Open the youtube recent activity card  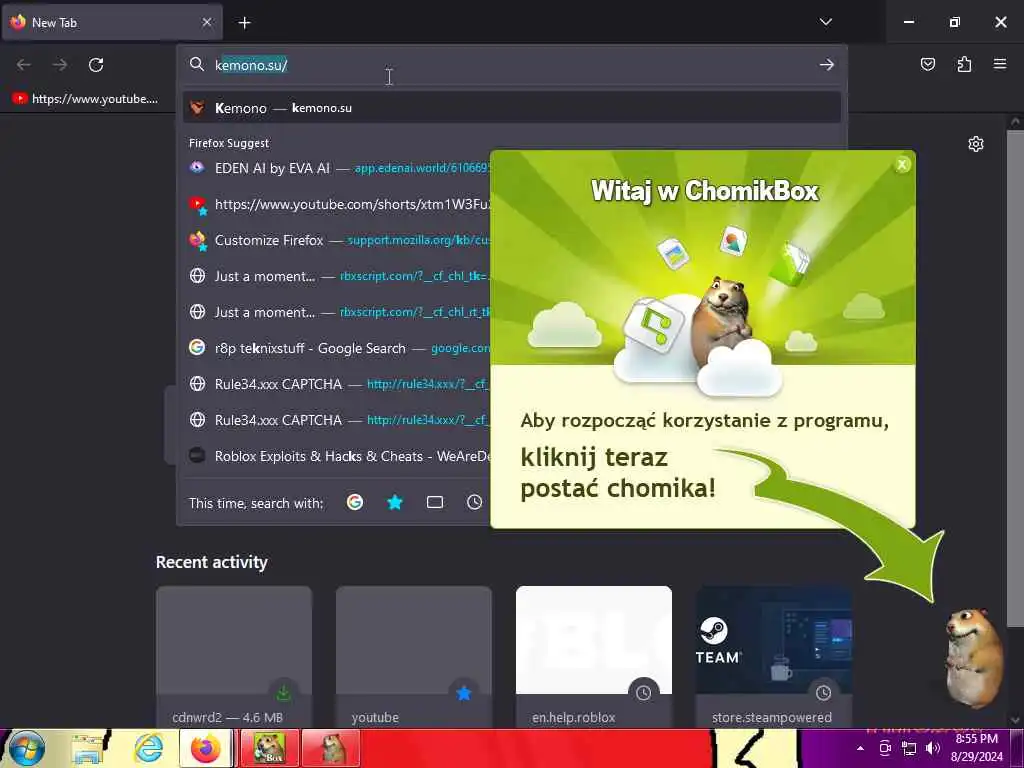[x=413, y=656]
